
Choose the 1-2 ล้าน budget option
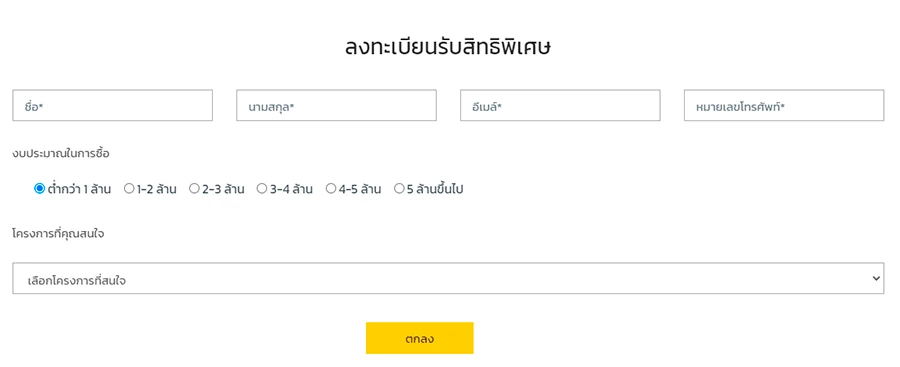click(x=129, y=188)
